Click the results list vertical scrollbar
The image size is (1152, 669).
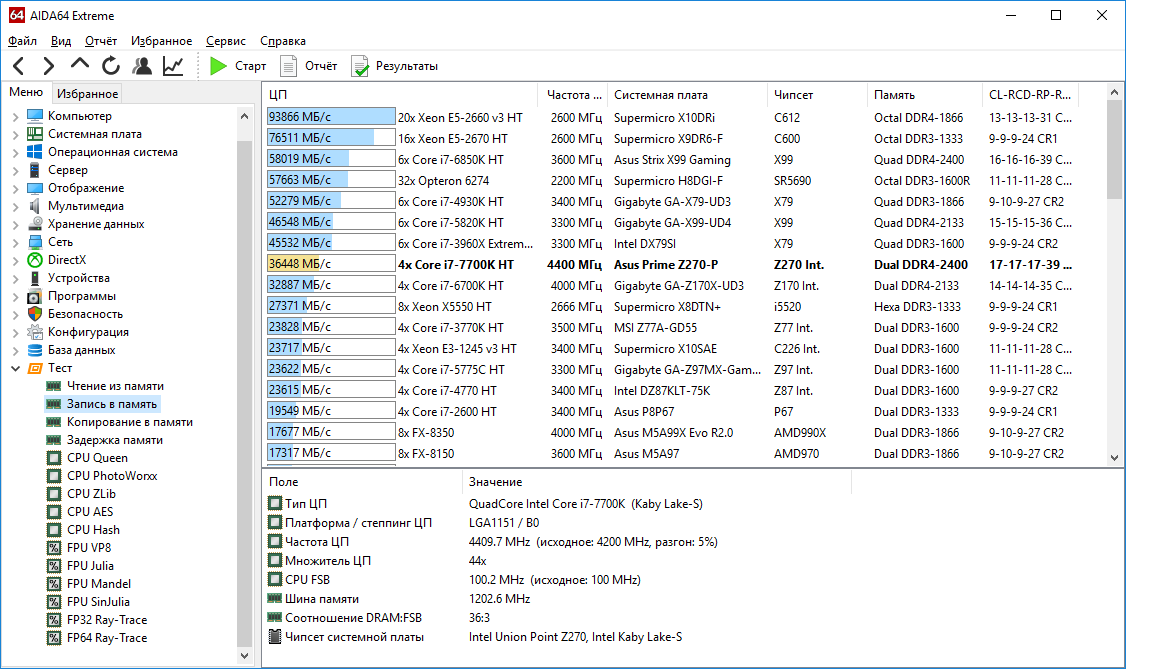click(x=1115, y=275)
